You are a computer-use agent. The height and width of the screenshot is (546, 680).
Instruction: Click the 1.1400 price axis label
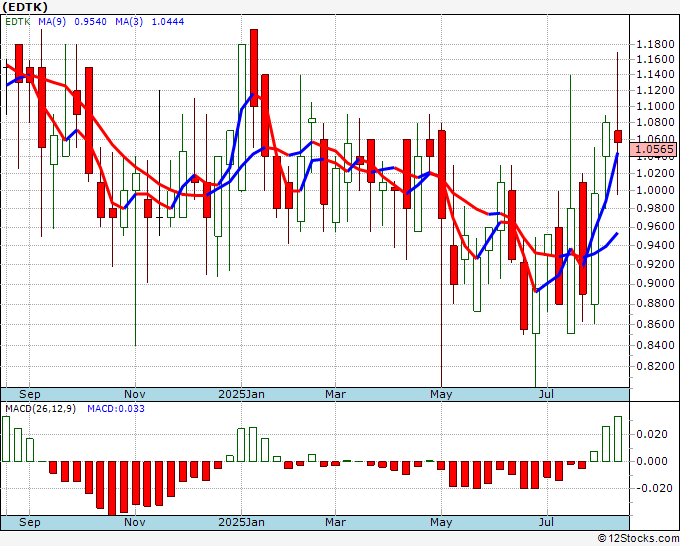pos(655,75)
